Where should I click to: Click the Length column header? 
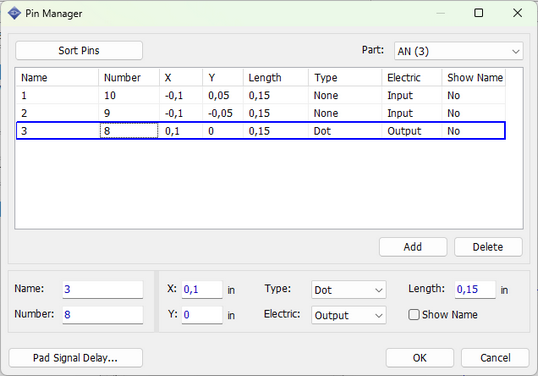(276, 78)
